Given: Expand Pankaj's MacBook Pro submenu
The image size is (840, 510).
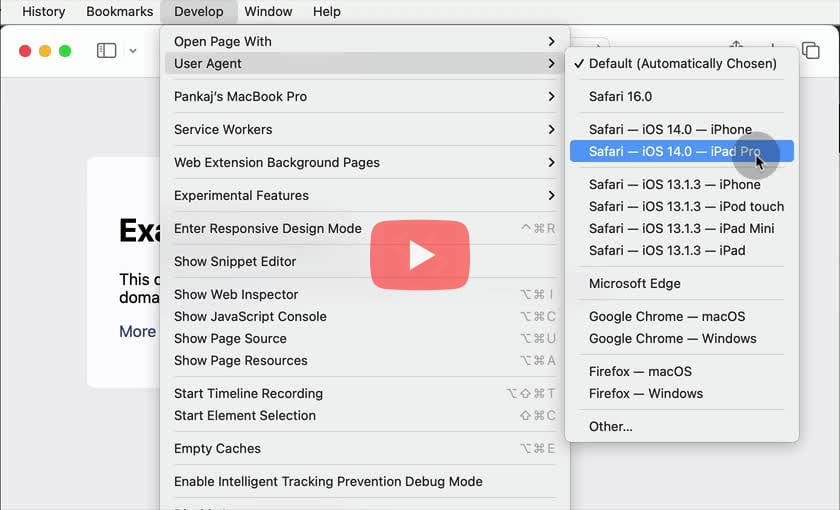Looking at the screenshot, I should coord(364,96).
